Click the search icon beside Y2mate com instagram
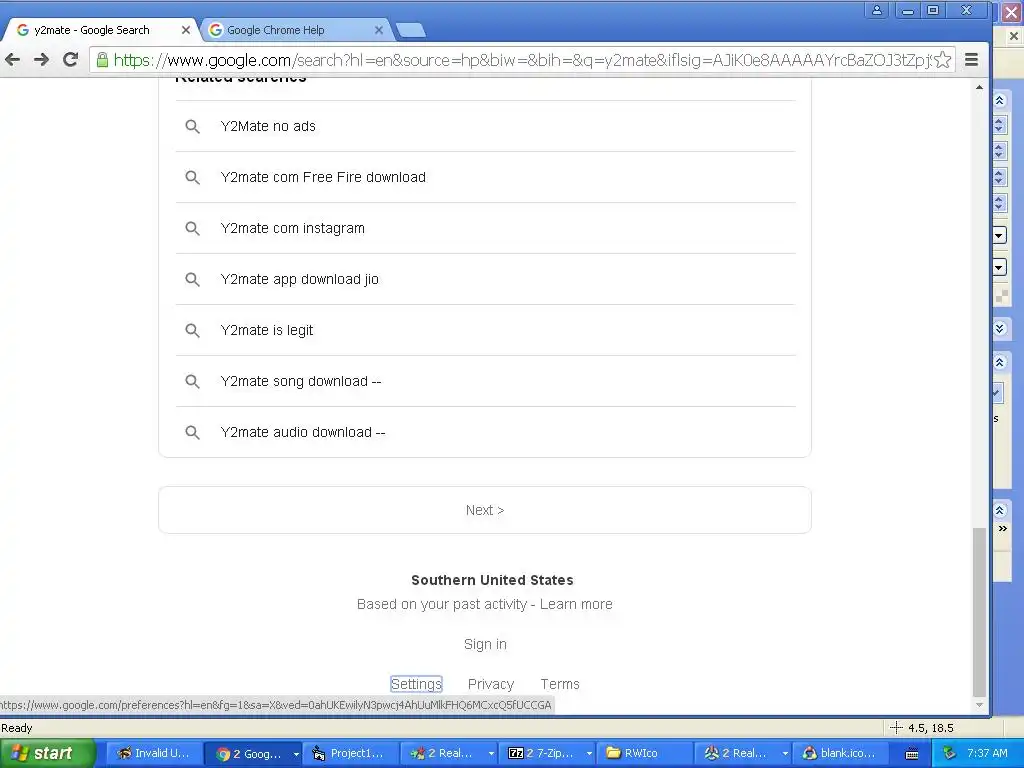Image resolution: width=1024 pixels, height=768 pixels. [192, 229]
